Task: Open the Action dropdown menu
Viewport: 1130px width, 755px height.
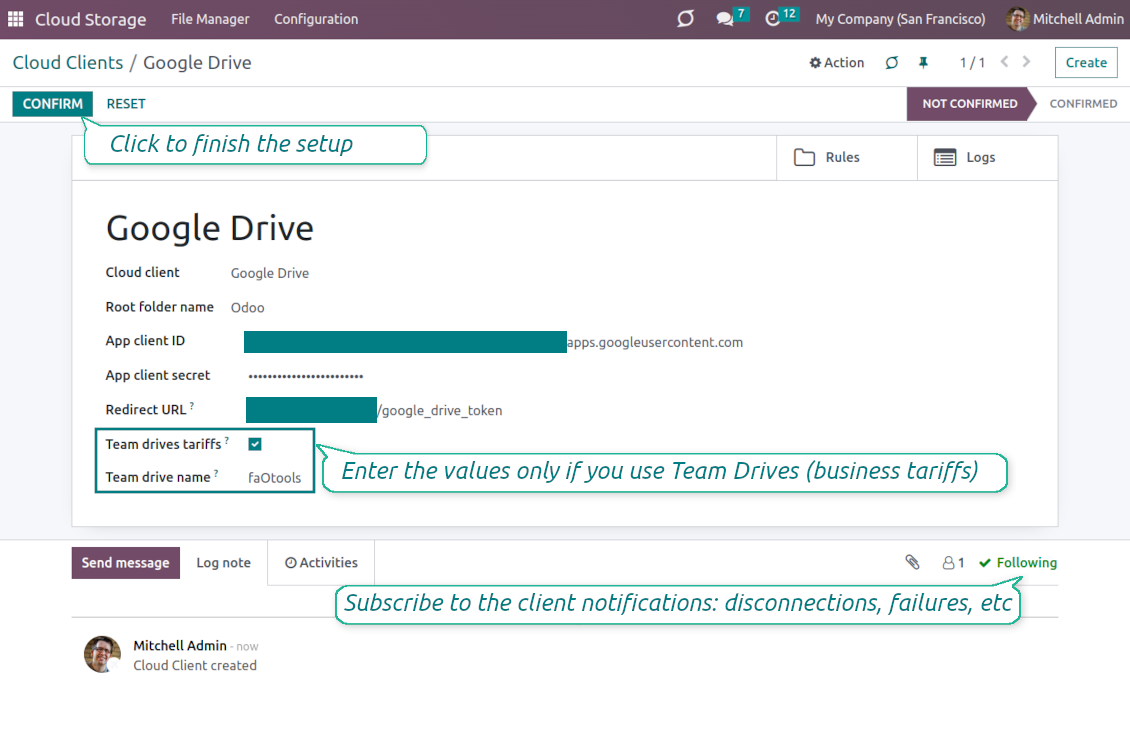Action: pos(837,63)
